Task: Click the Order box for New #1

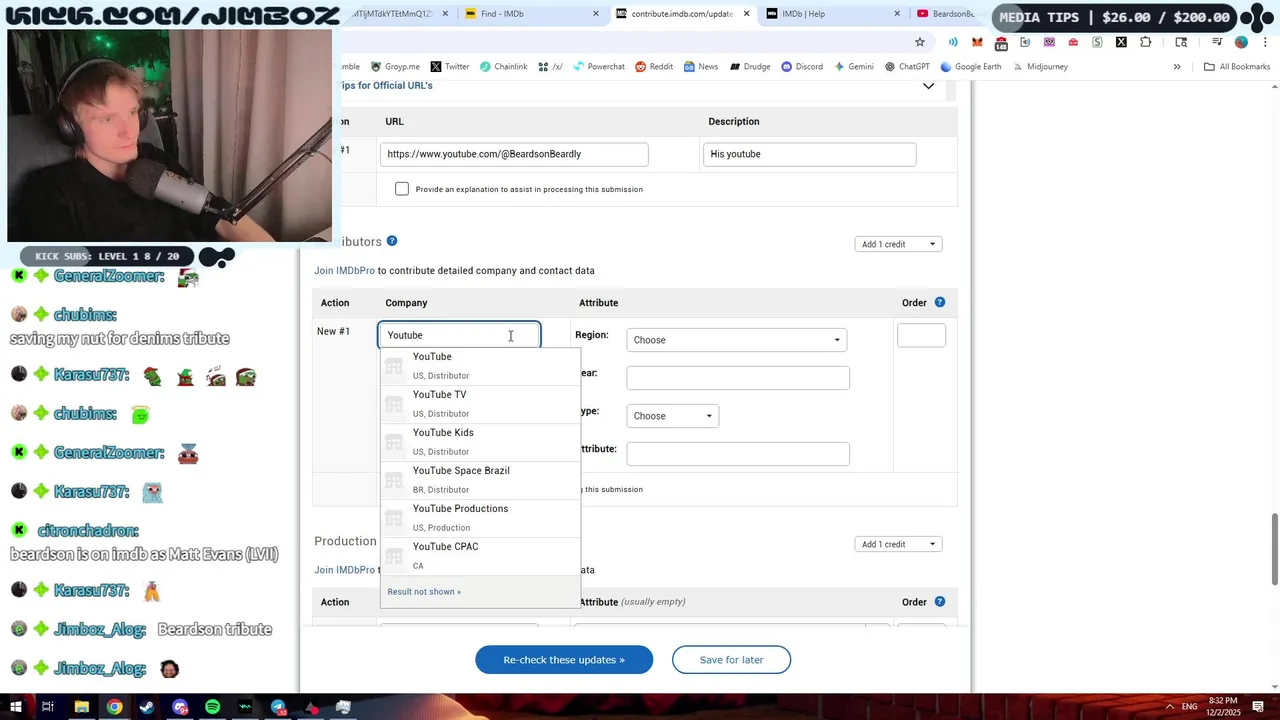Action: pyautogui.click(x=921, y=336)
